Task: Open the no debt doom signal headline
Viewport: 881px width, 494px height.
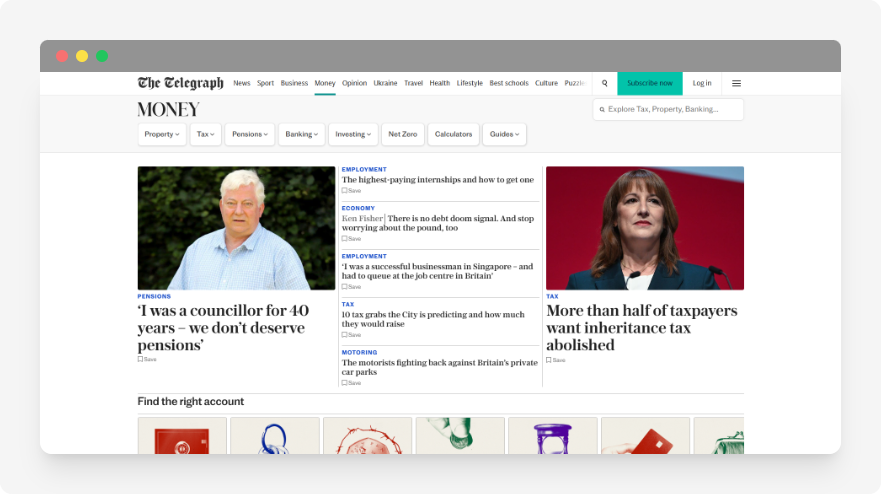Action: pos(438,223)
